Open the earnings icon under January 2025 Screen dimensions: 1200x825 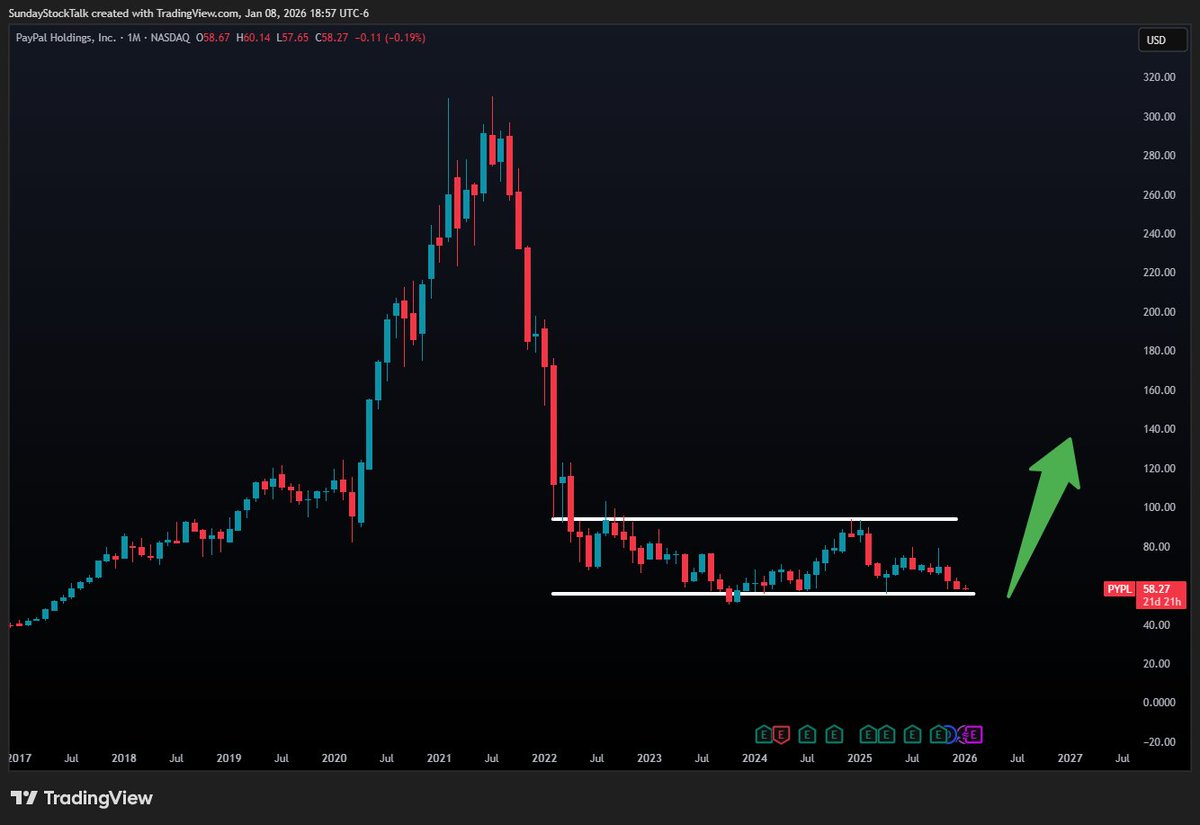[x=869, y=735]
